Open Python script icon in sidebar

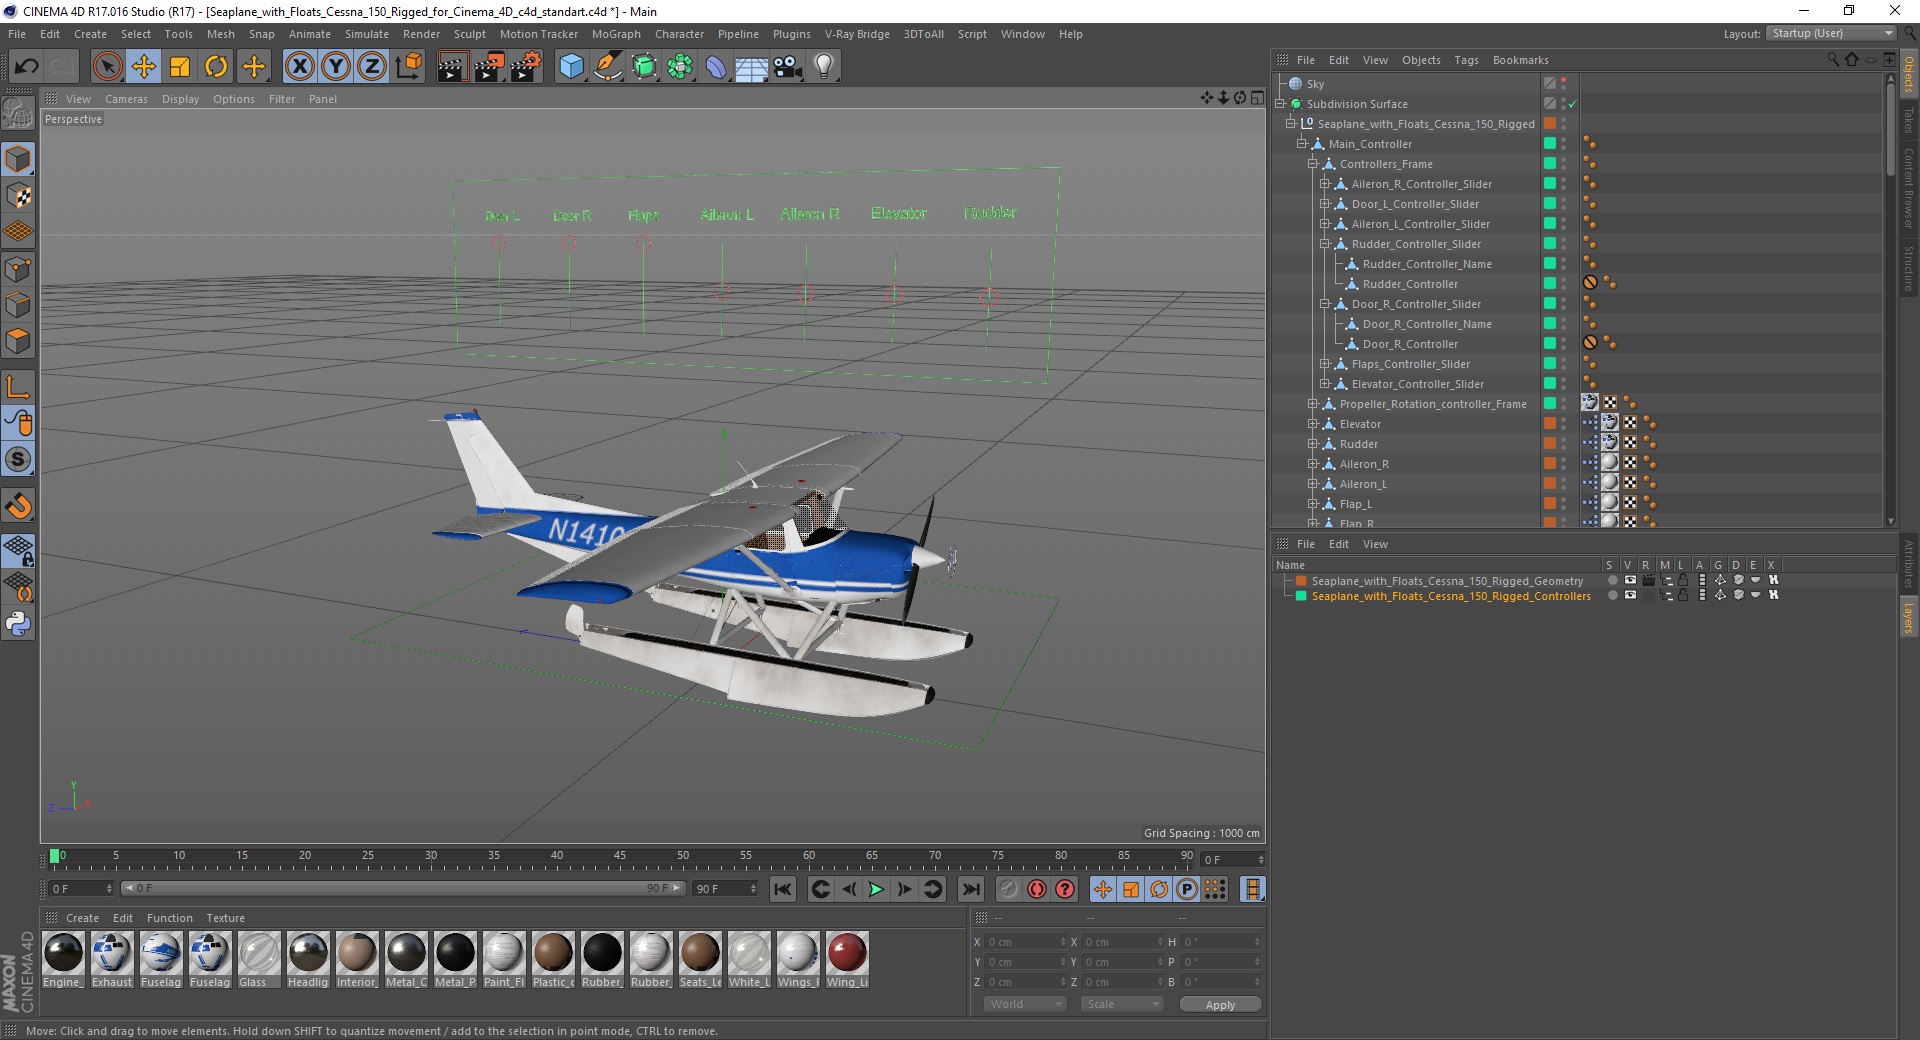coord(18,624)
